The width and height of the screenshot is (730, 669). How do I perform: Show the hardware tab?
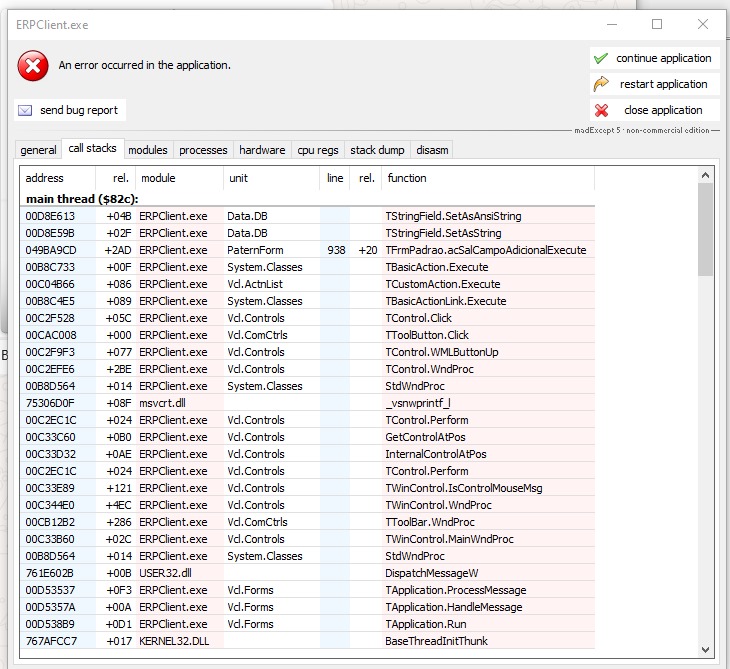point(262,150)
